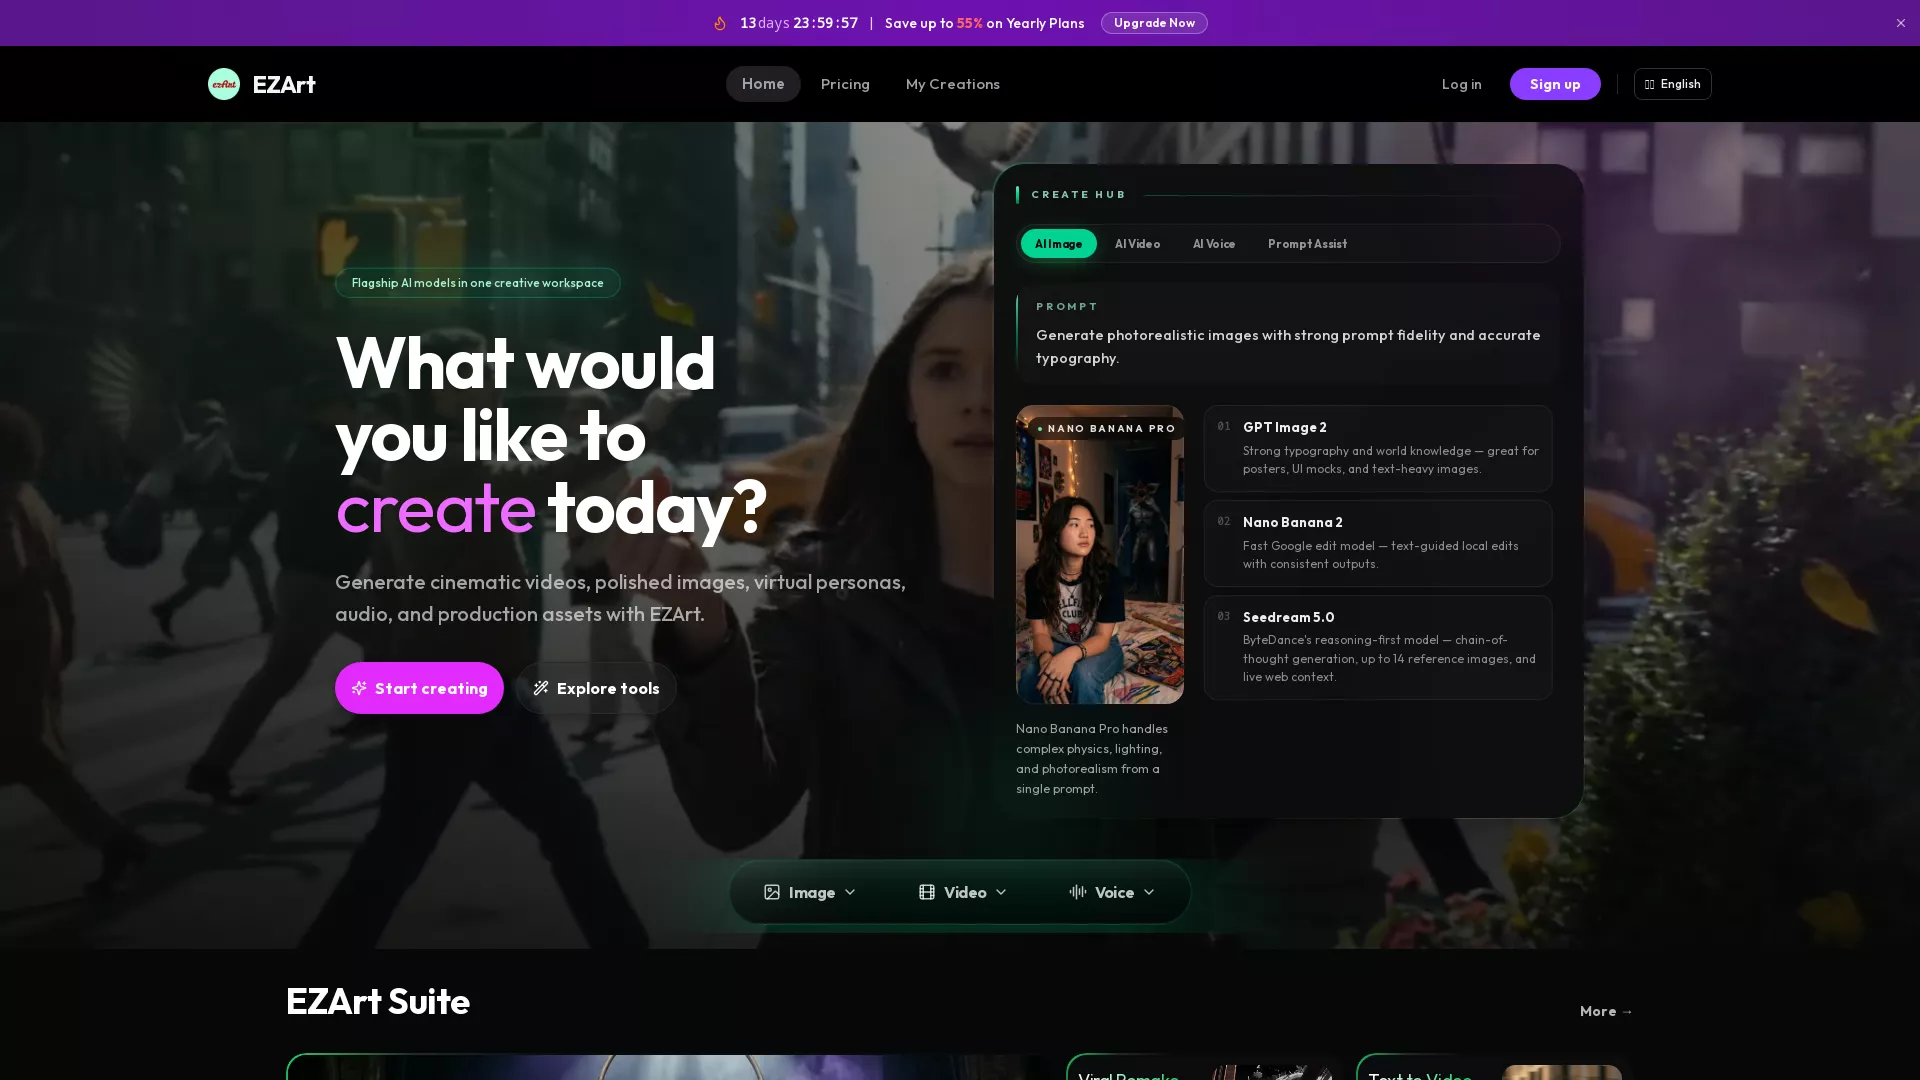Click Explore tools button
The height and width of the screenshot is (1080, 1920).
click(x=596, y=688)
